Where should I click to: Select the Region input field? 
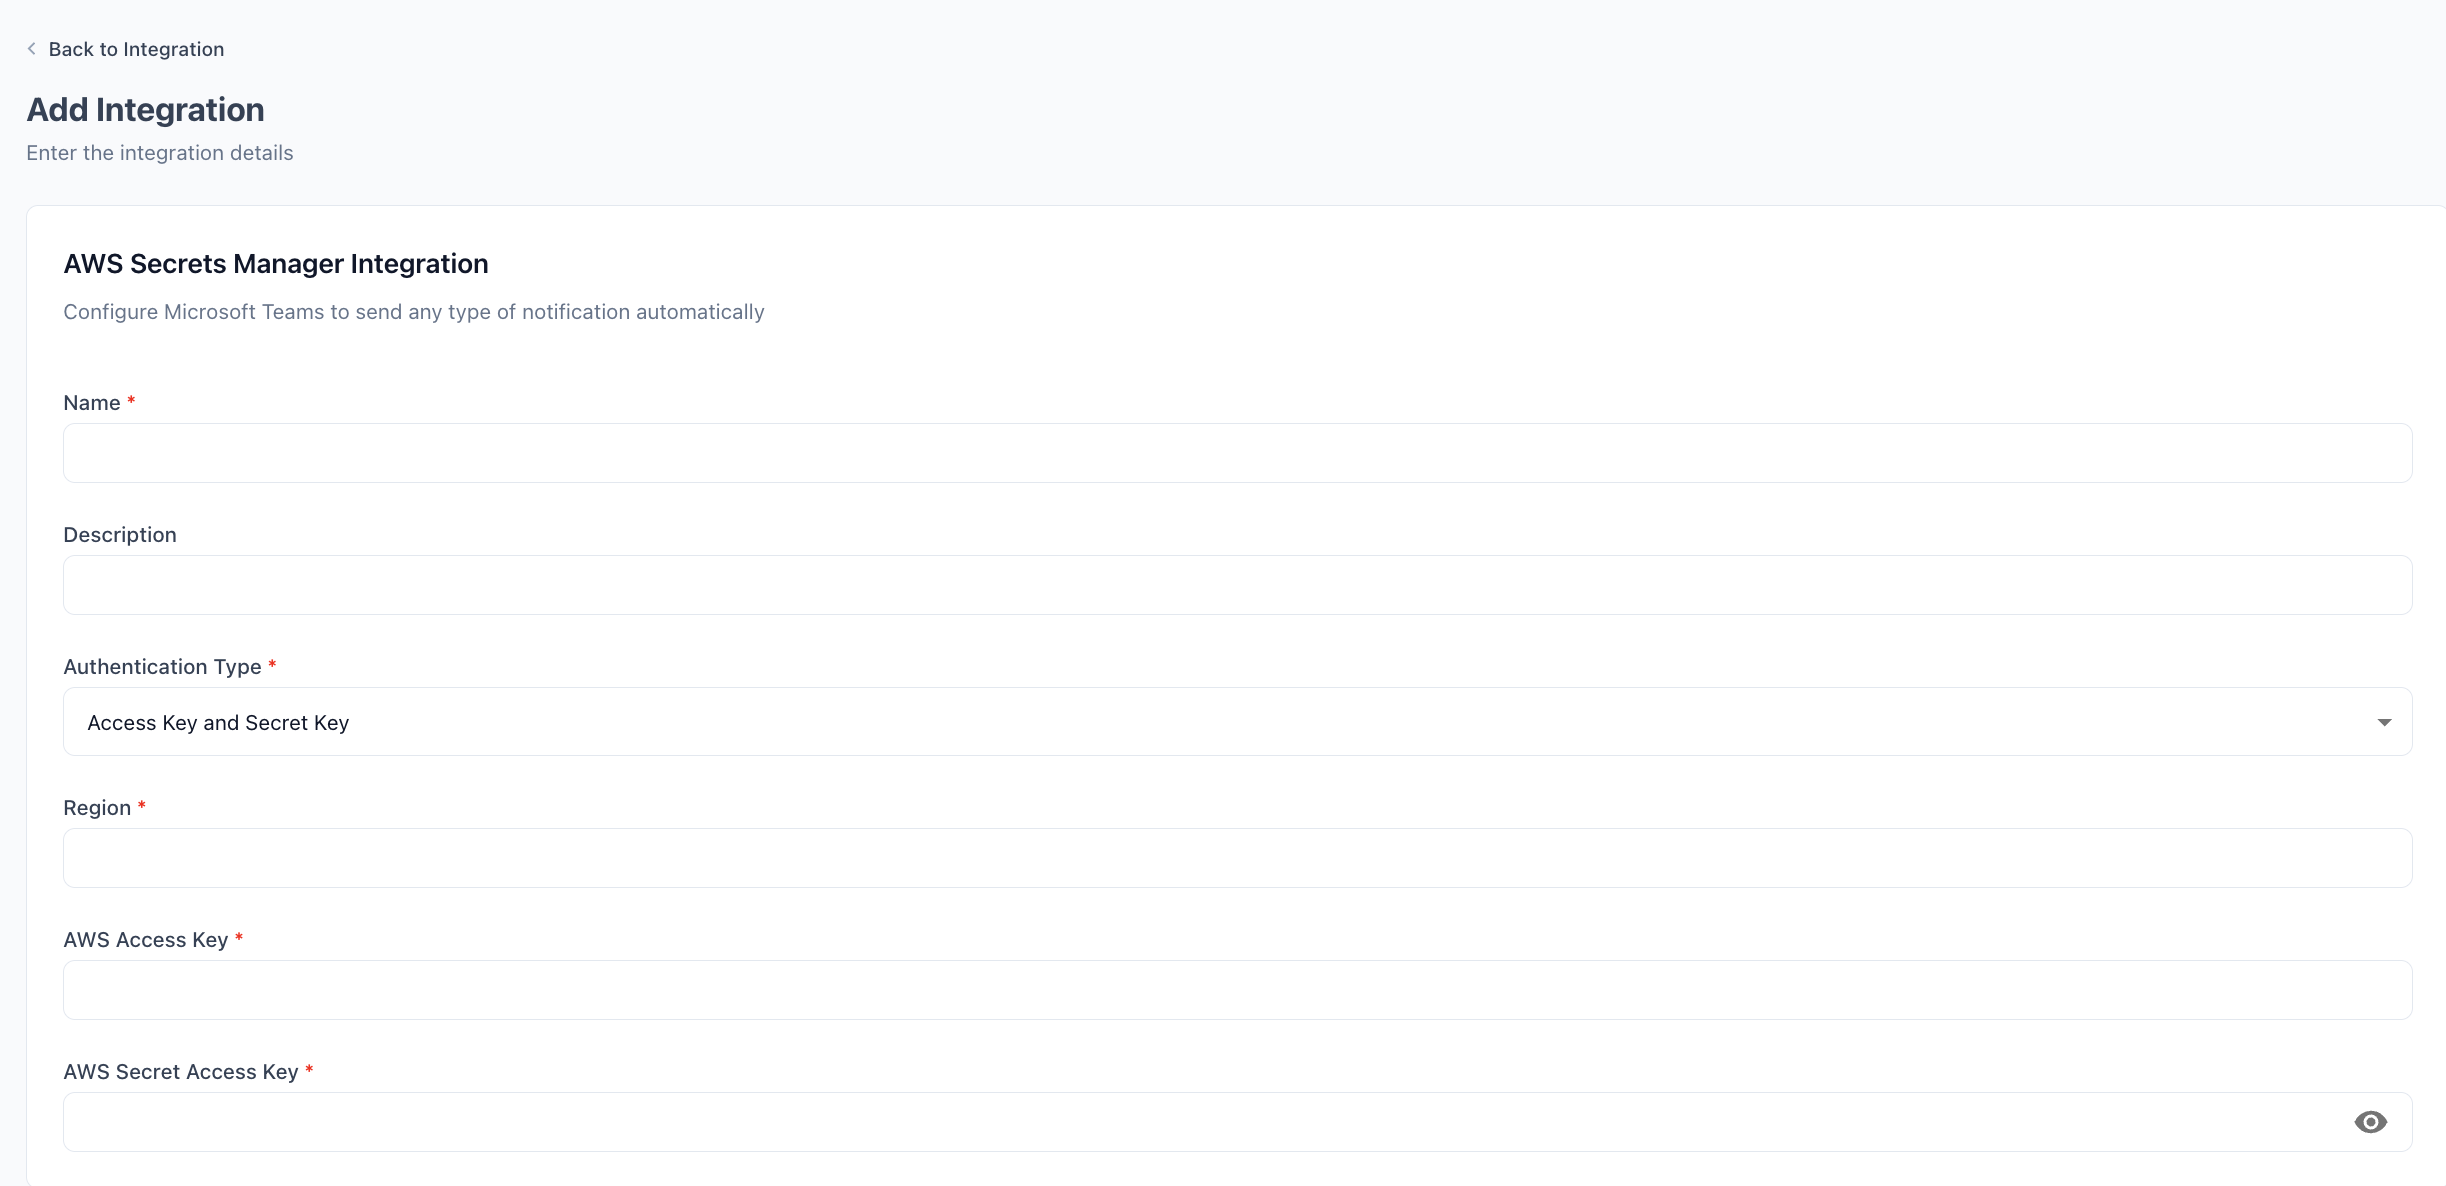[x=1238, y=858]
